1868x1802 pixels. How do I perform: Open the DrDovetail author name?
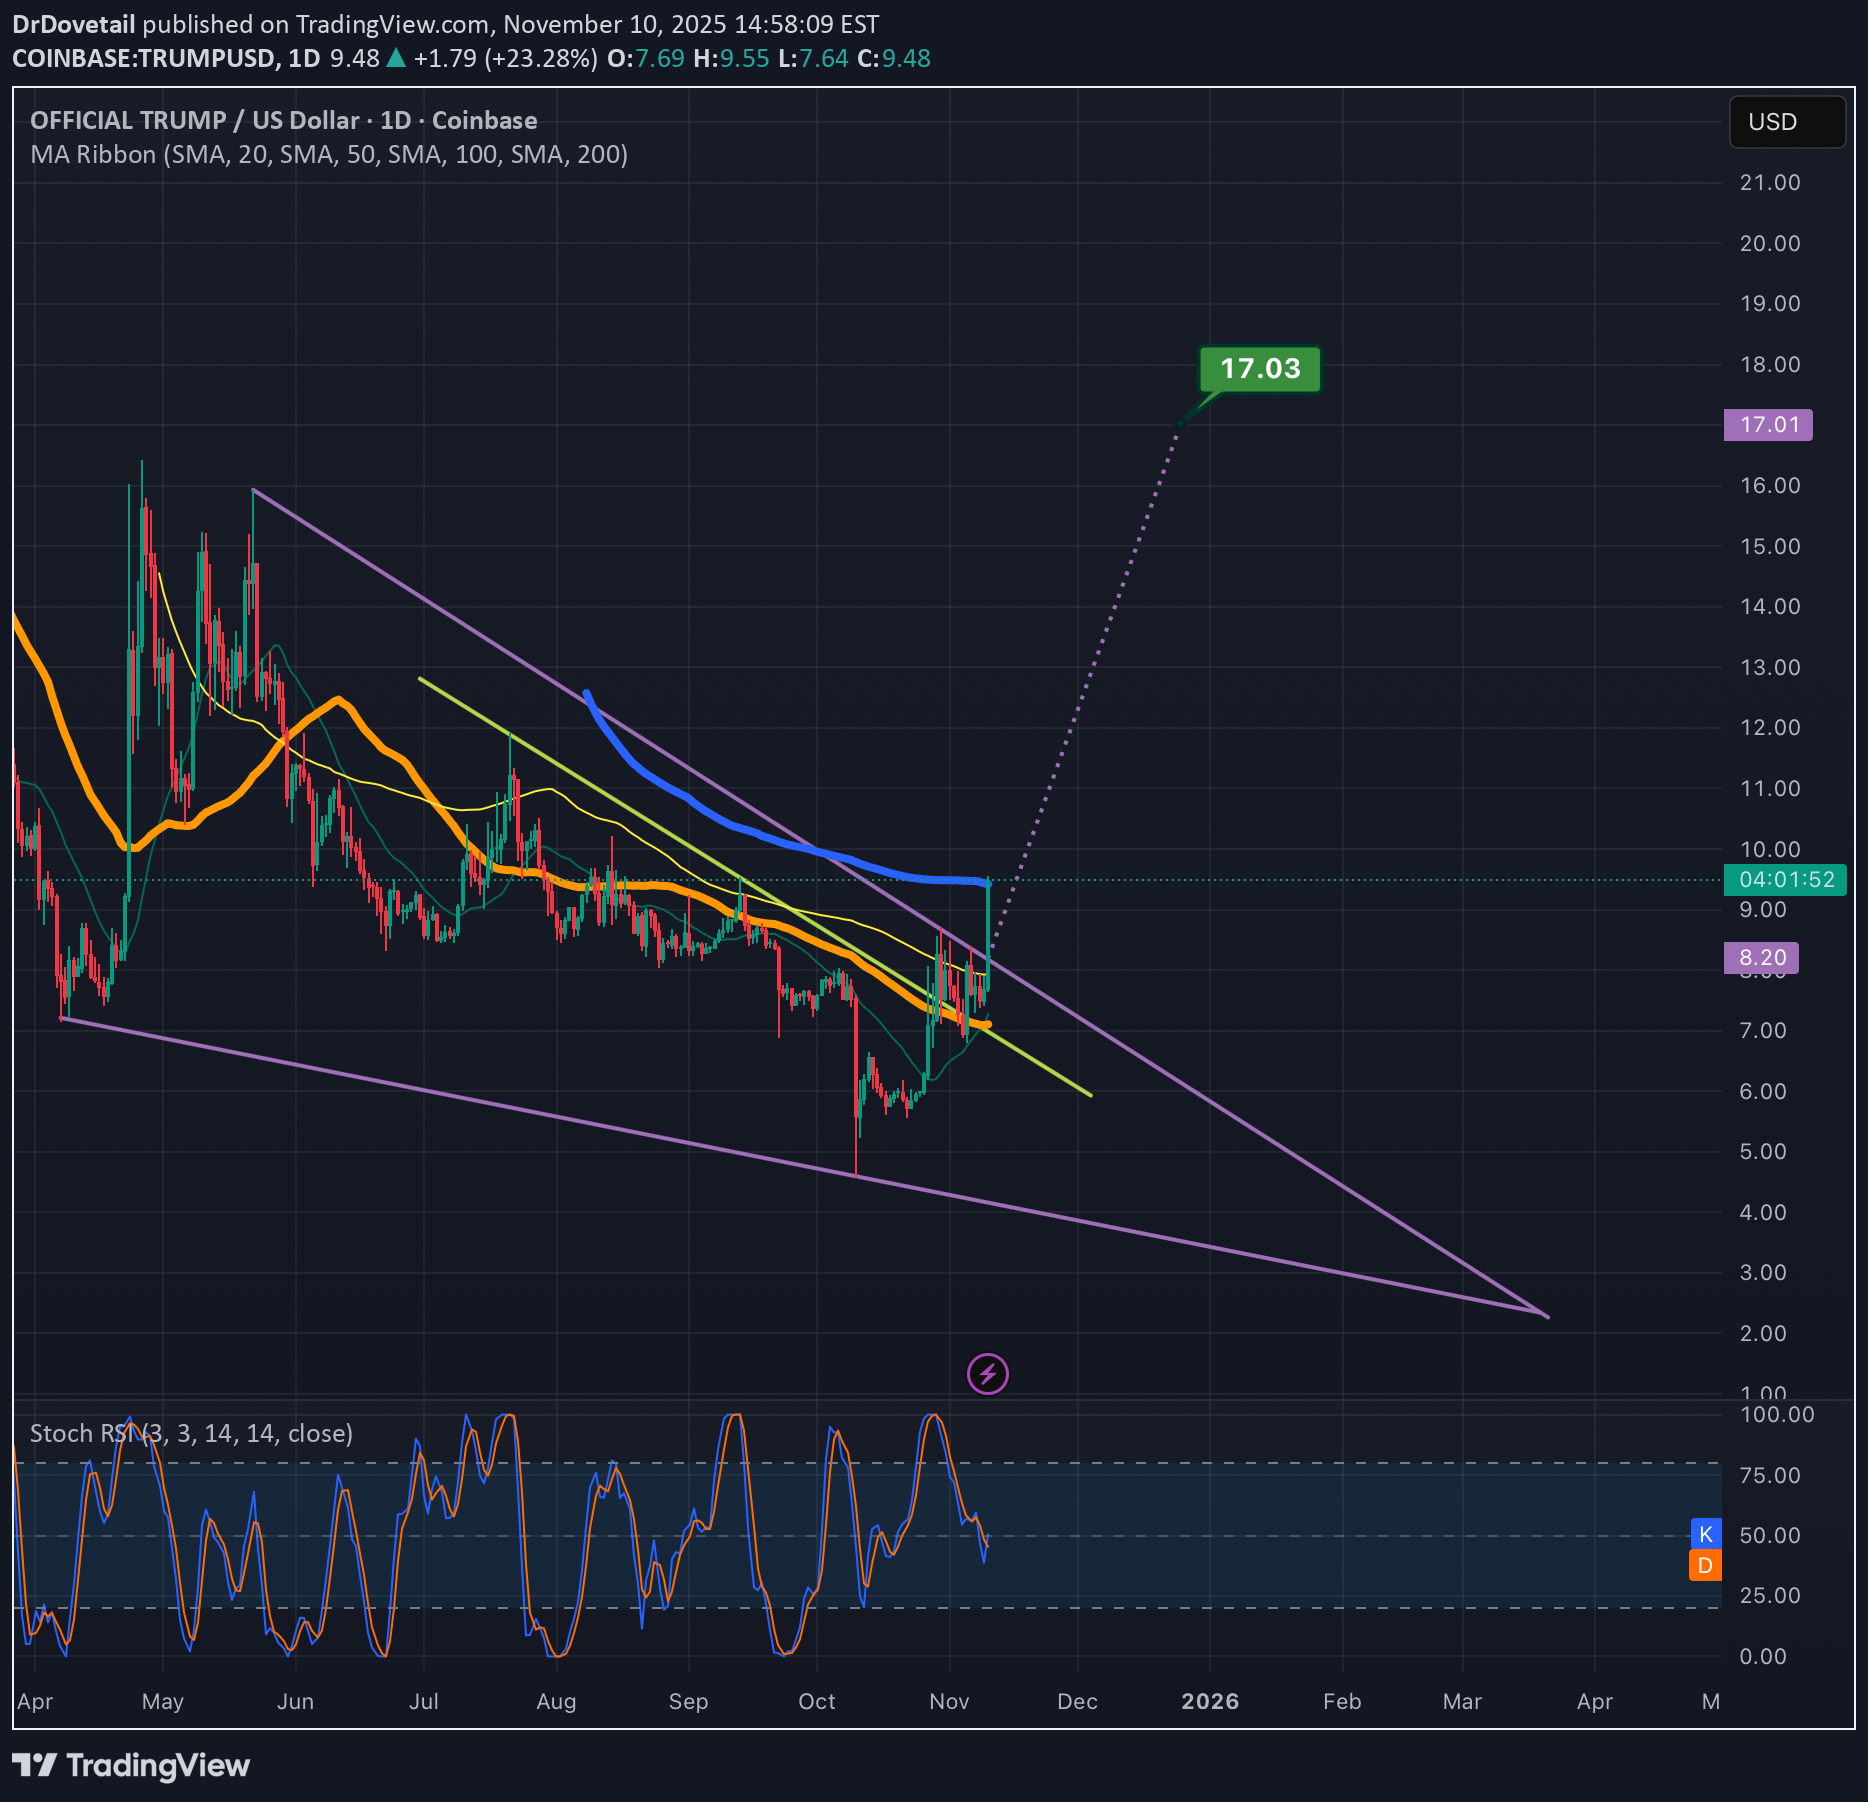coord(73,24)
